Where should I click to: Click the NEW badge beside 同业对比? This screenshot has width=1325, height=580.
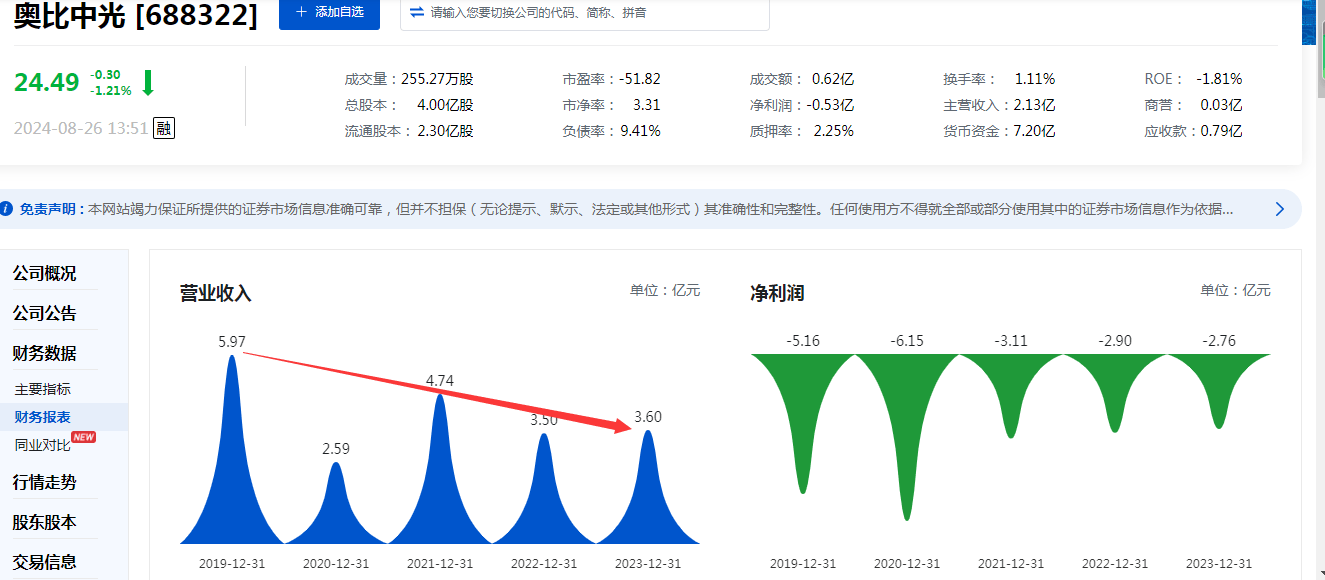coord(84,437)
